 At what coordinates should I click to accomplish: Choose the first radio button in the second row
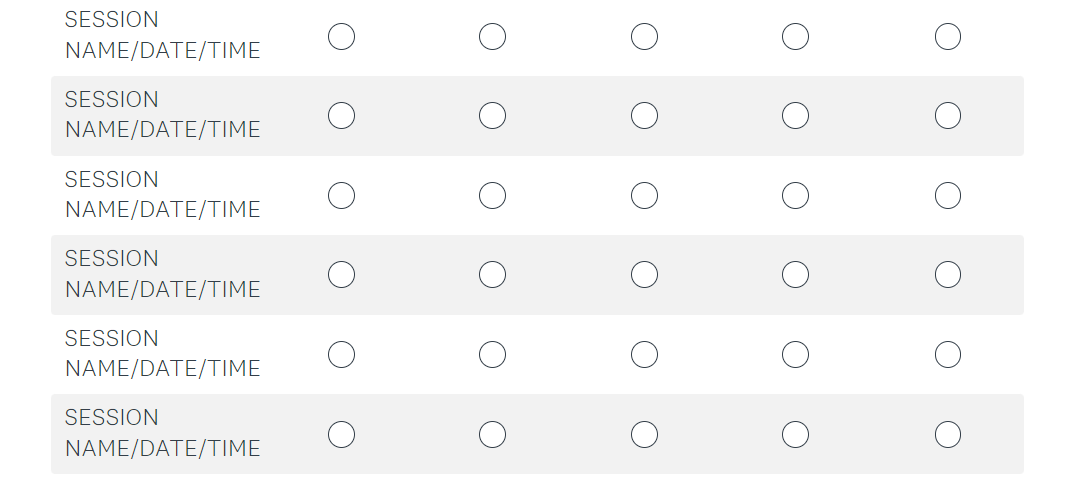341,116
